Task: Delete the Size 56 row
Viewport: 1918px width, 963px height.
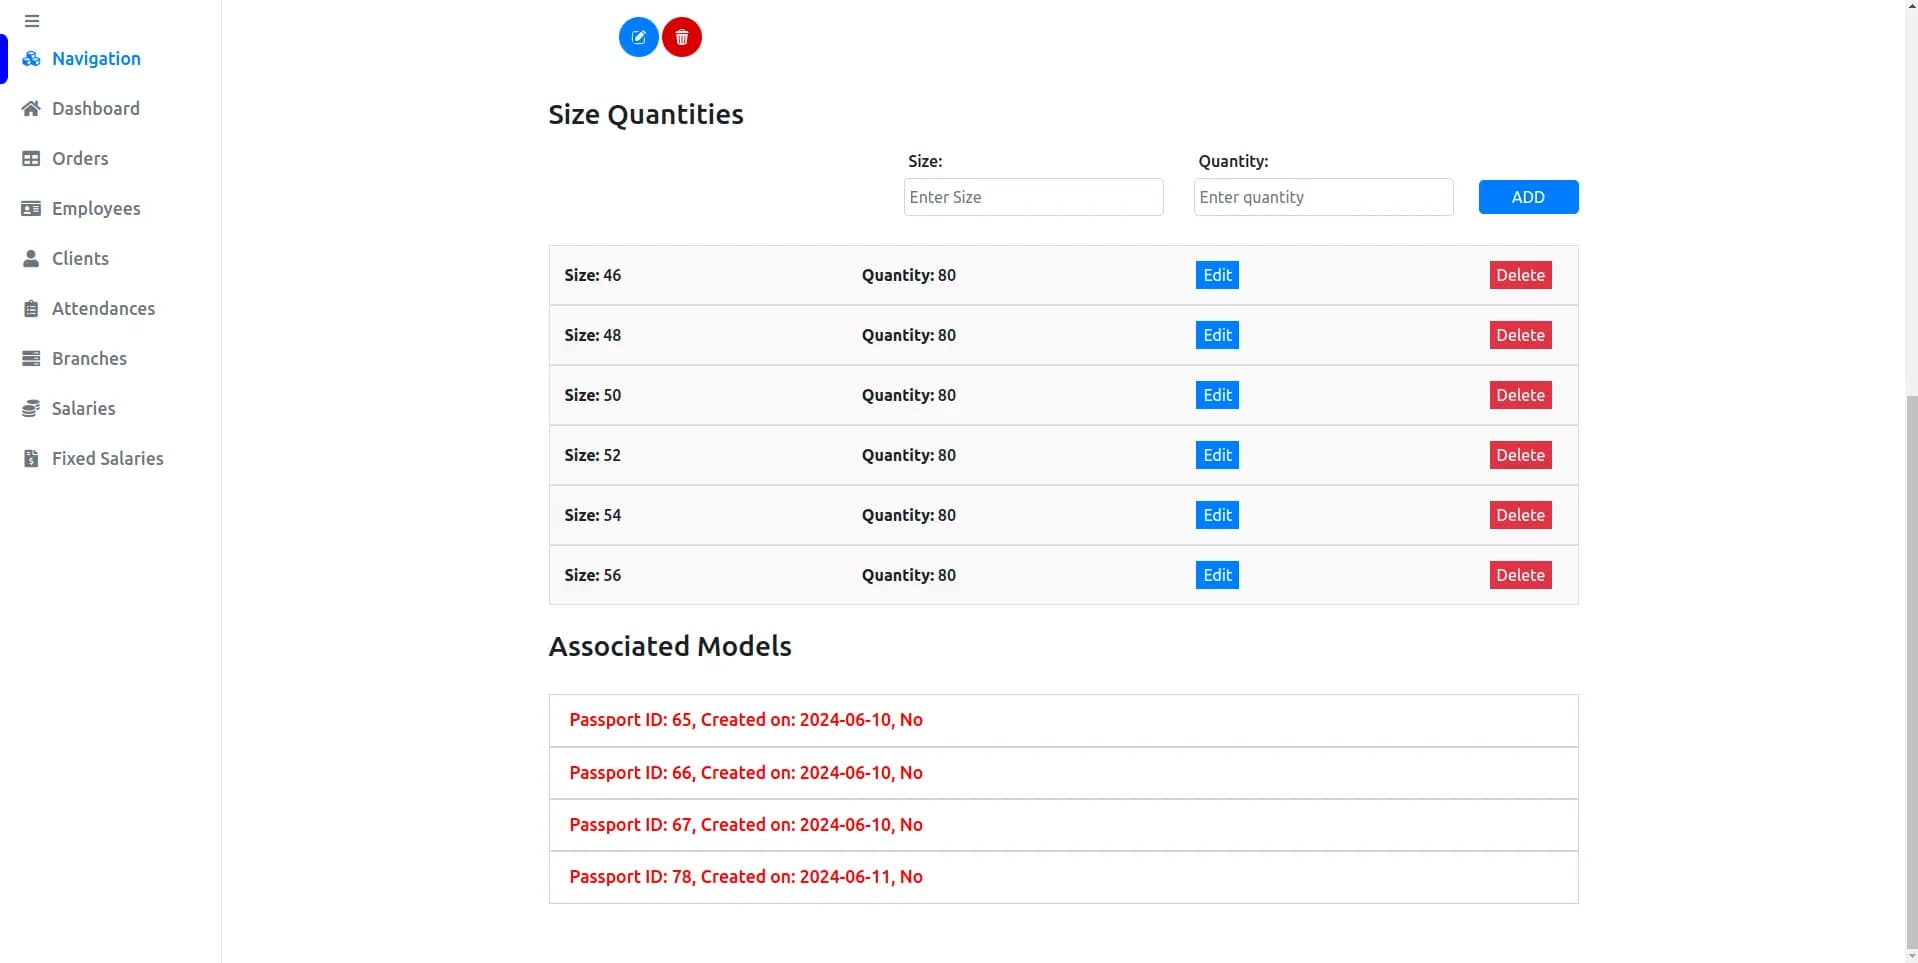Action: click(1520, 575)
